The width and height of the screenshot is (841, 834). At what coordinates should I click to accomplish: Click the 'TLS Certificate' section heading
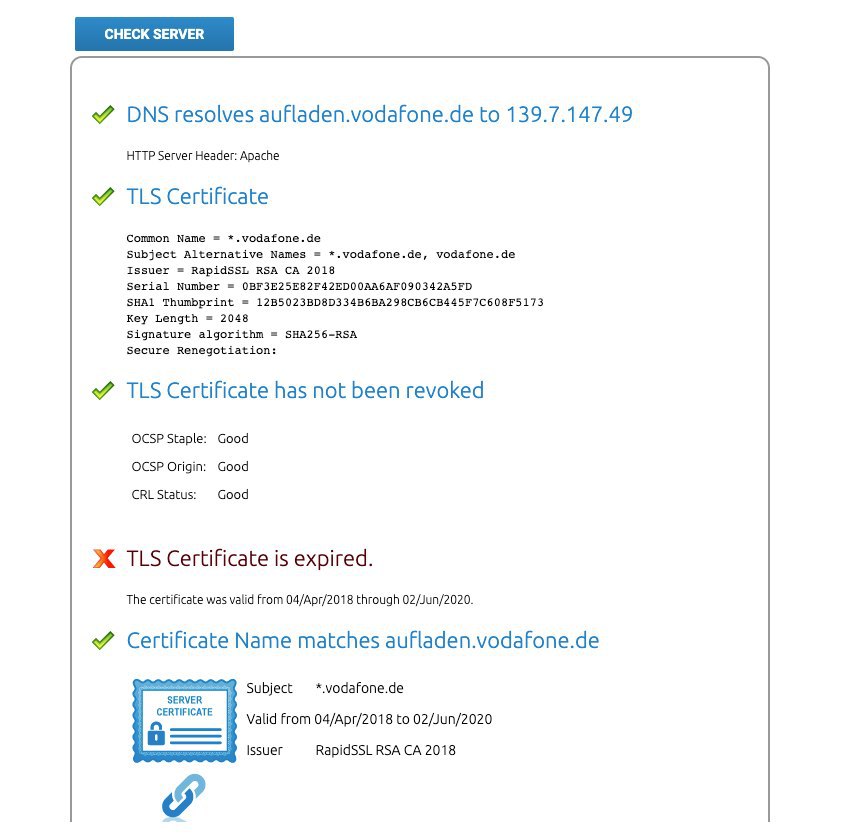click(x=197, y=197)
